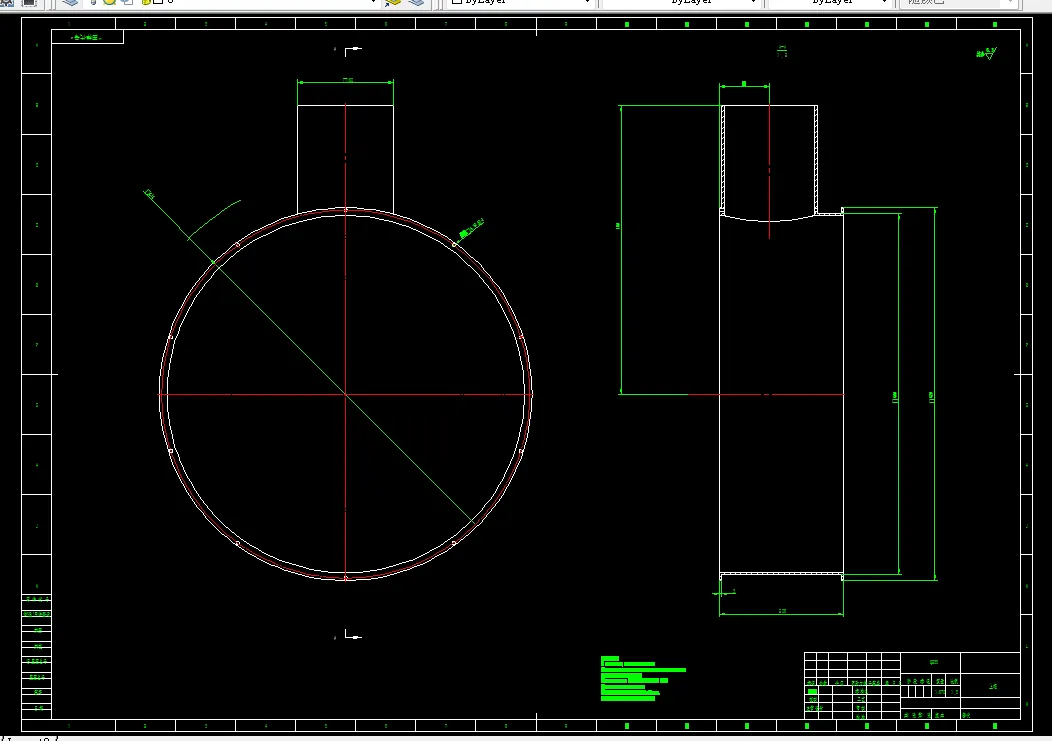Click the Layer Previous icon
The width and height of the screenshot is (1052, 741).
pyautogui.click(x=416, y=3)
